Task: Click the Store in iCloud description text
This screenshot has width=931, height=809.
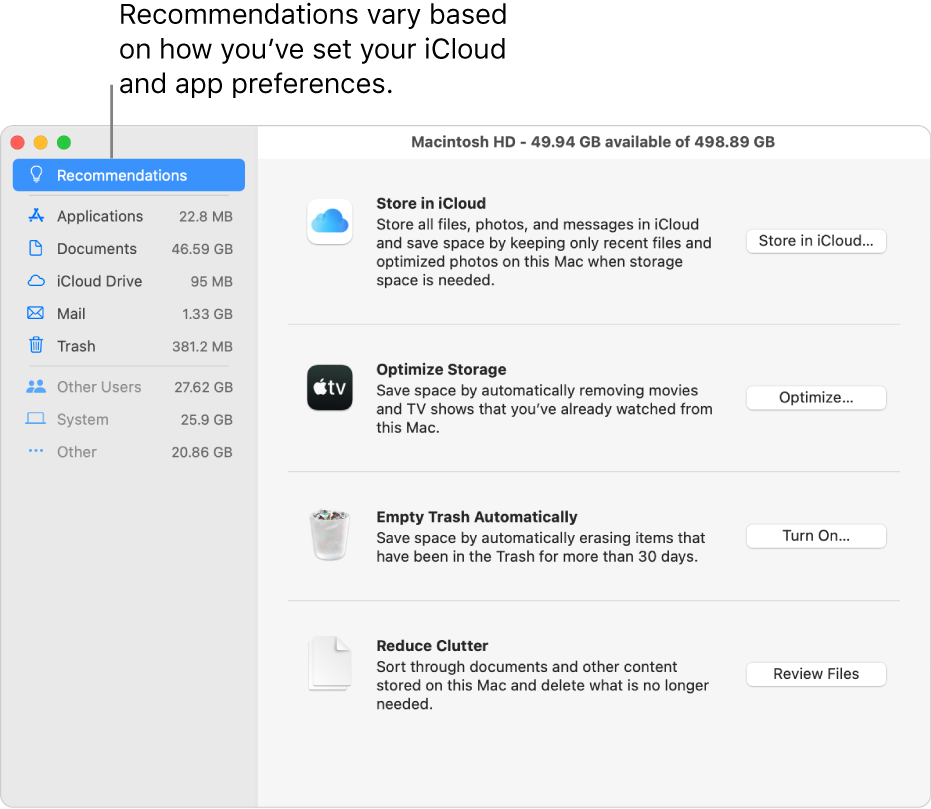Action: [x=544, y=252]
